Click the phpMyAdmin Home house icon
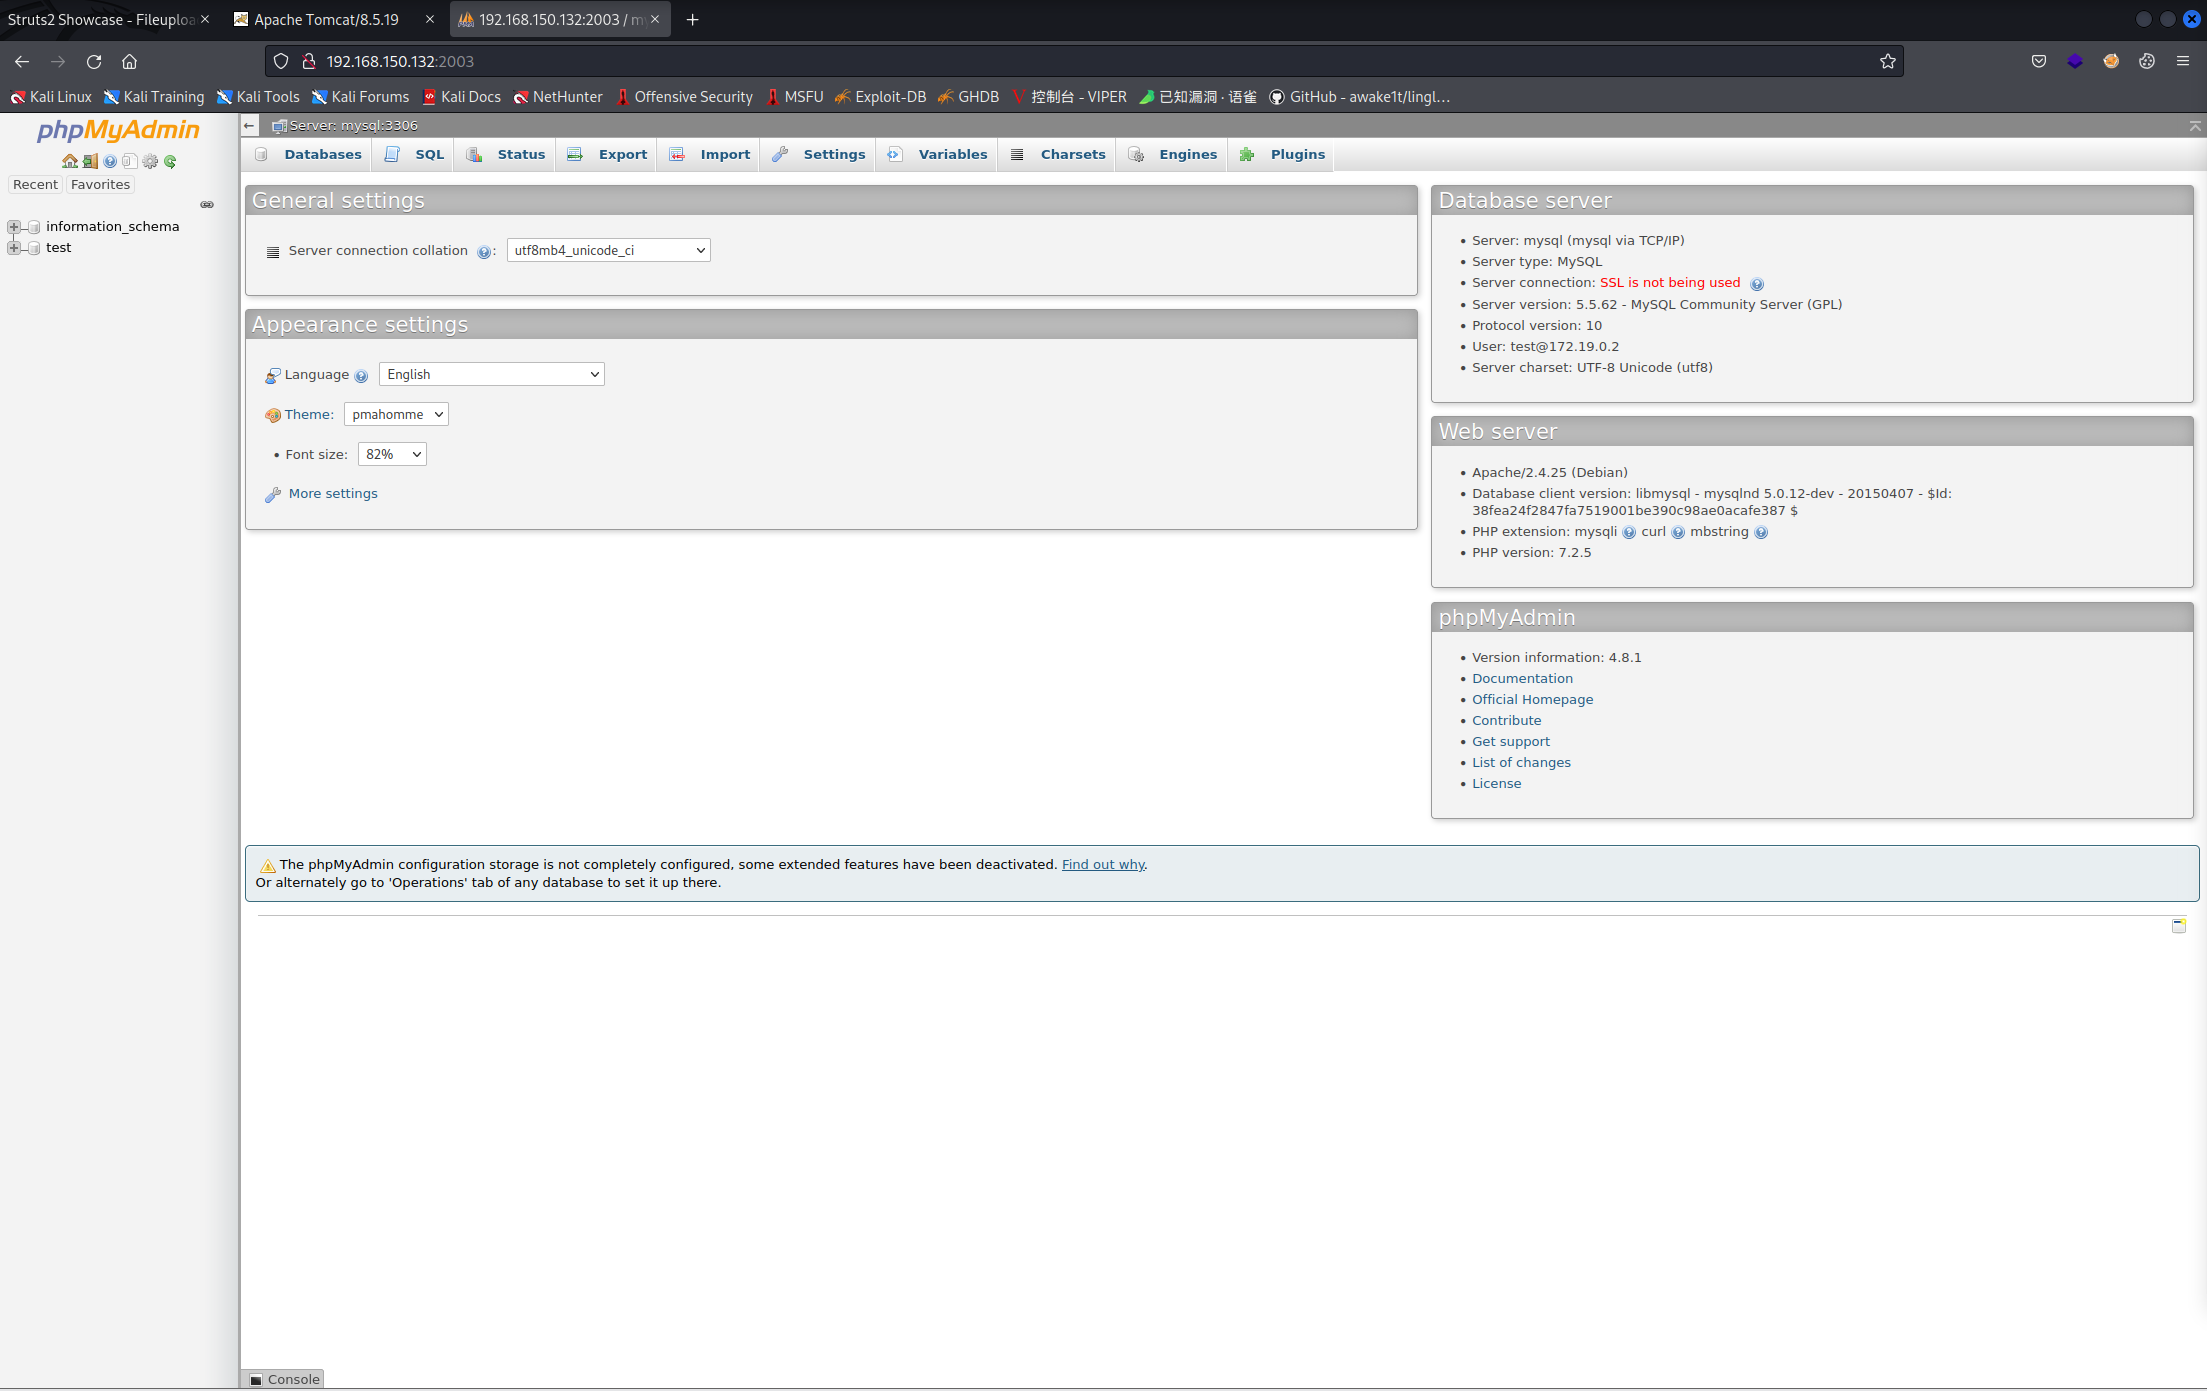The height and width of the screenshot is (1391, 2207). (69, 161)
